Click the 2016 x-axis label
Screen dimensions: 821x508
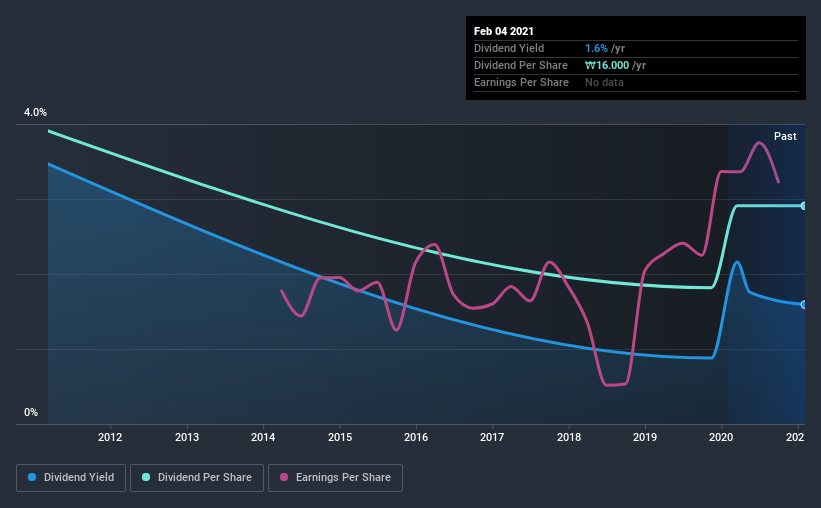click(x=416, y=437)
